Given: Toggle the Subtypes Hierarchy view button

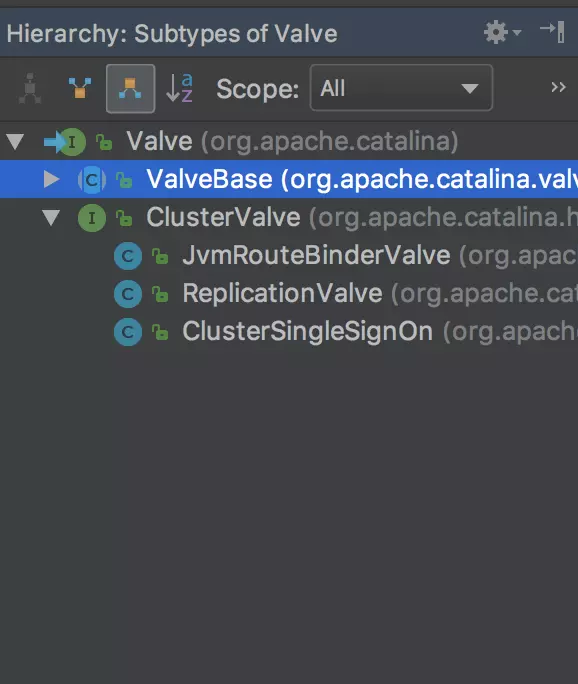Looking at the screenshot, I should point(130,89).
